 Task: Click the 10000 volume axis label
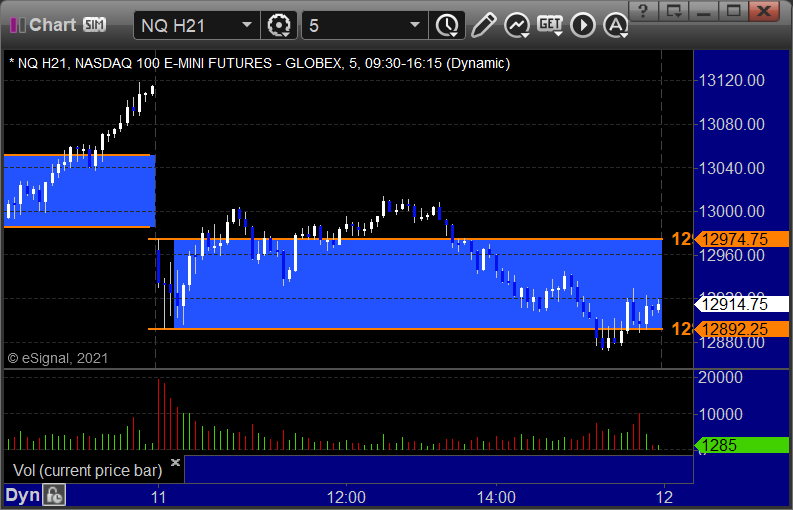pos(720,414)
